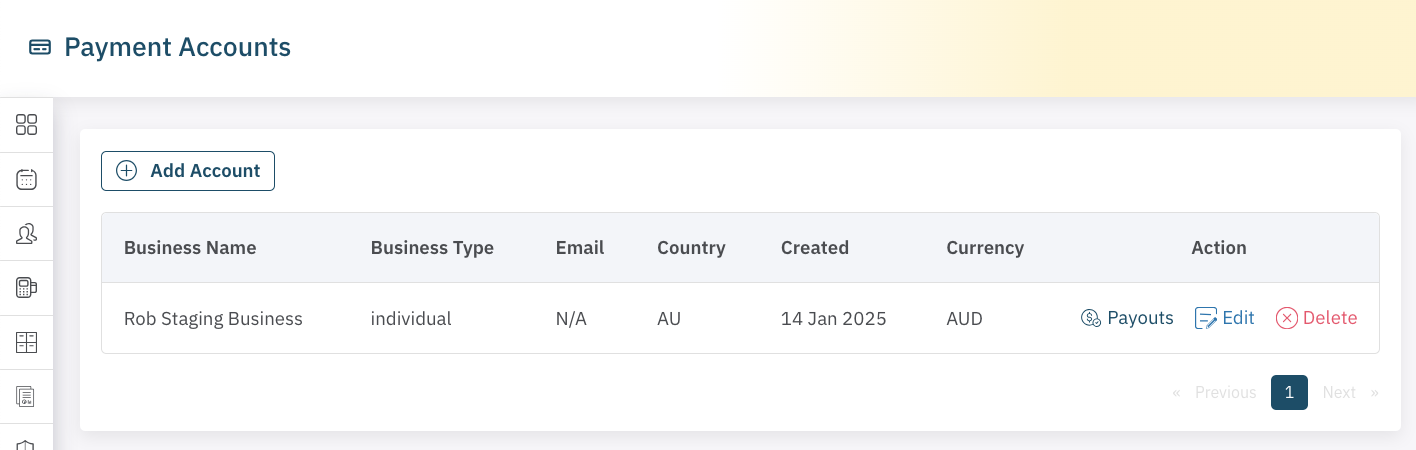Click the Add Account button label
The width and height of the screenshot is (1416, 450).
tap(205, 171)
